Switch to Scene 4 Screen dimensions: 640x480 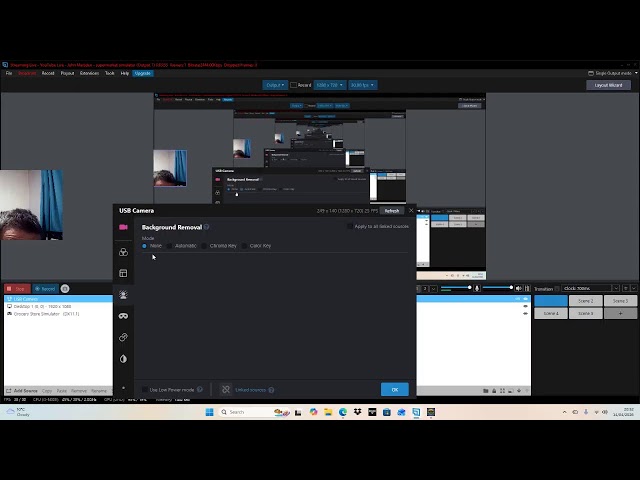click(551, 313)
